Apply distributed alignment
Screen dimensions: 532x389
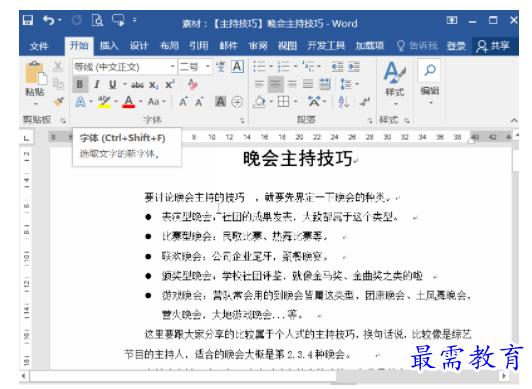tap(325, 84)
